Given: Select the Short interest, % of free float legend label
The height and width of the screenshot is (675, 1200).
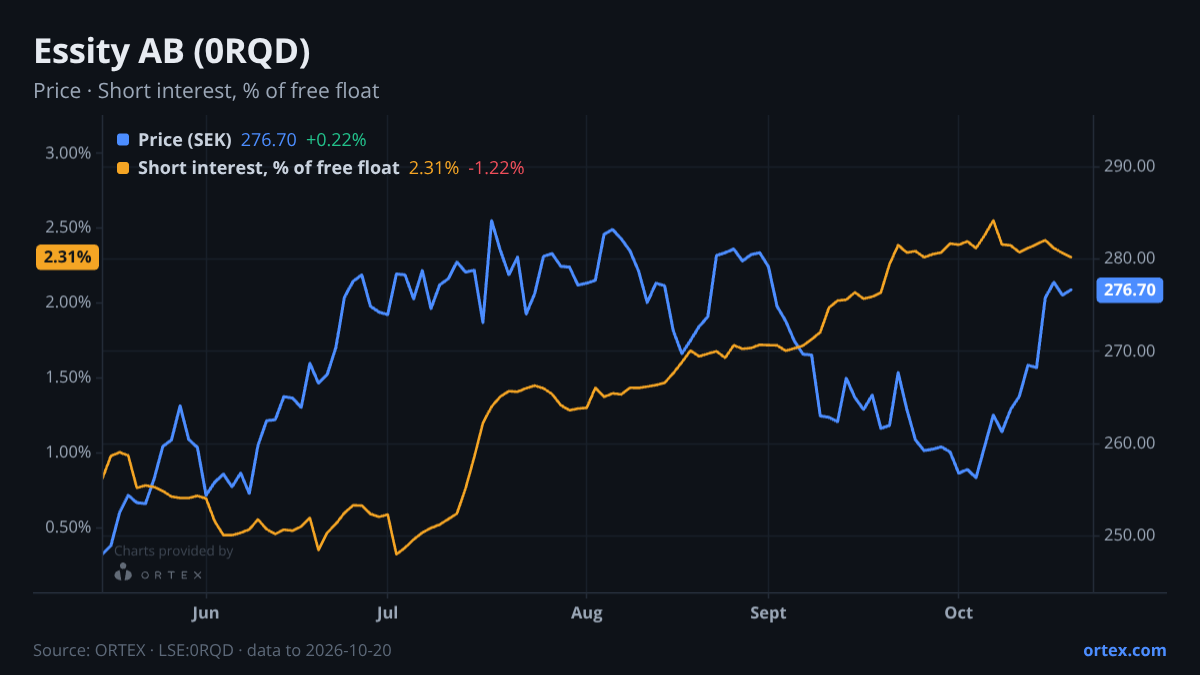Looking at the screenshot, I should click(268, 168).
